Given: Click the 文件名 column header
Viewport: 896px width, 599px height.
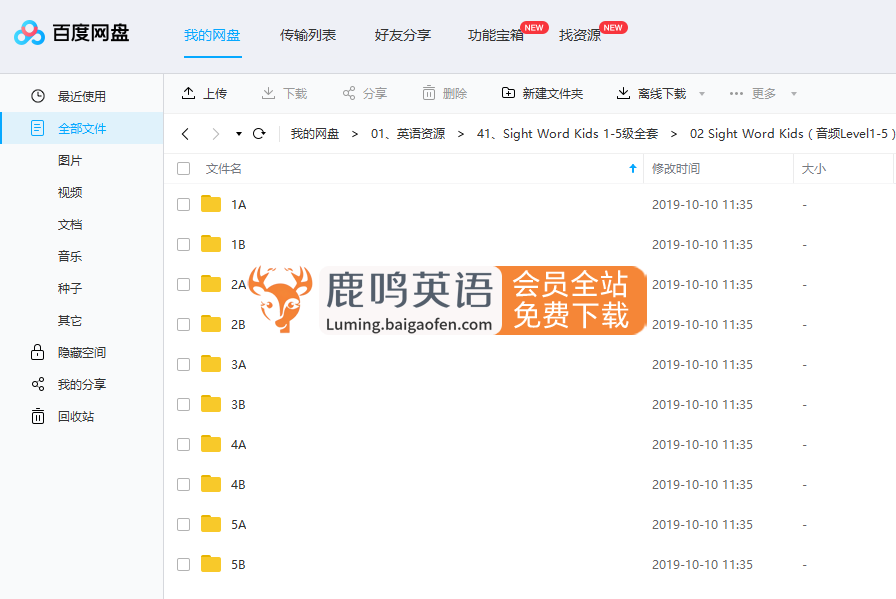Looking at the screenshot, I should 223,169.
